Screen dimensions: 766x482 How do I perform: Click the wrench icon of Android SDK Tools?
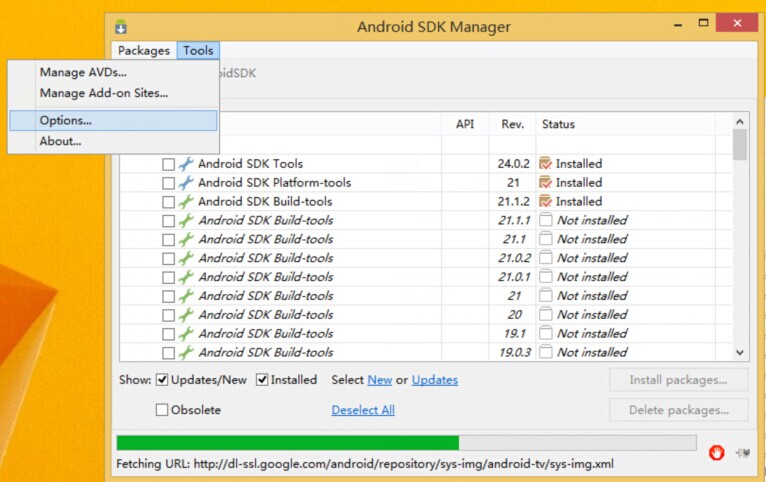point(186,164)
